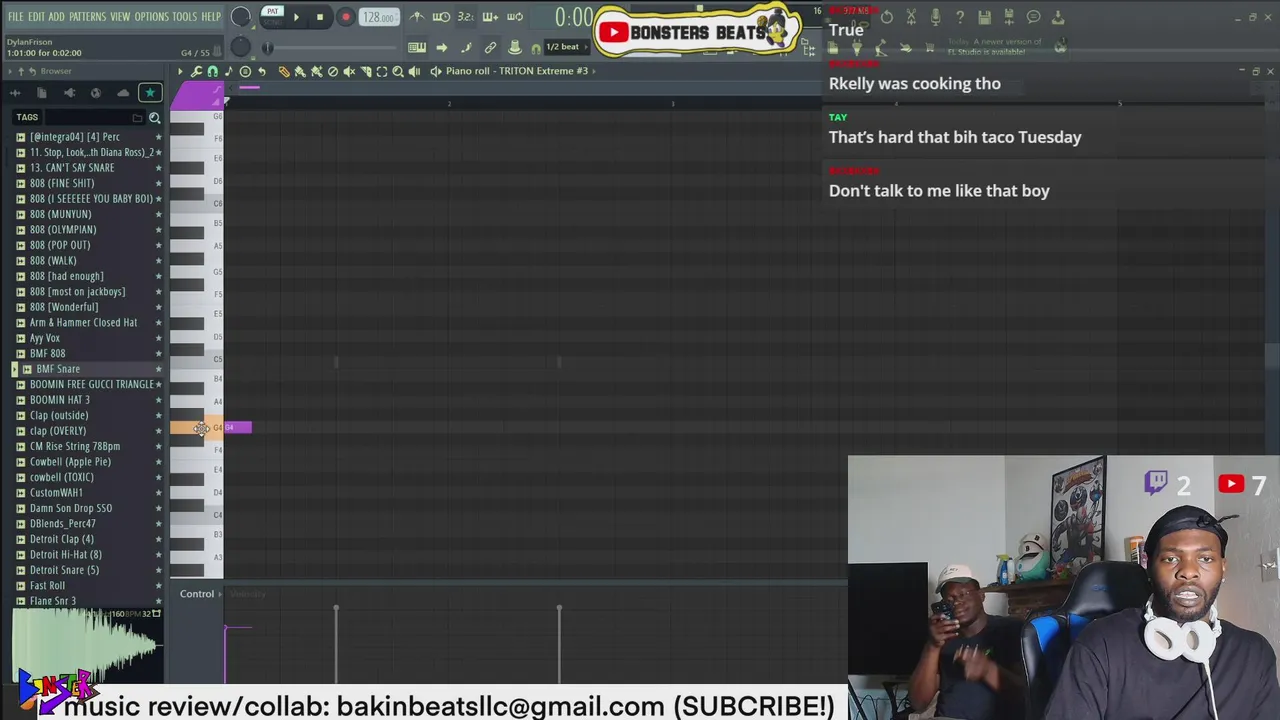Toggle favorite star for Ayy Vox

tap(158, 338)
